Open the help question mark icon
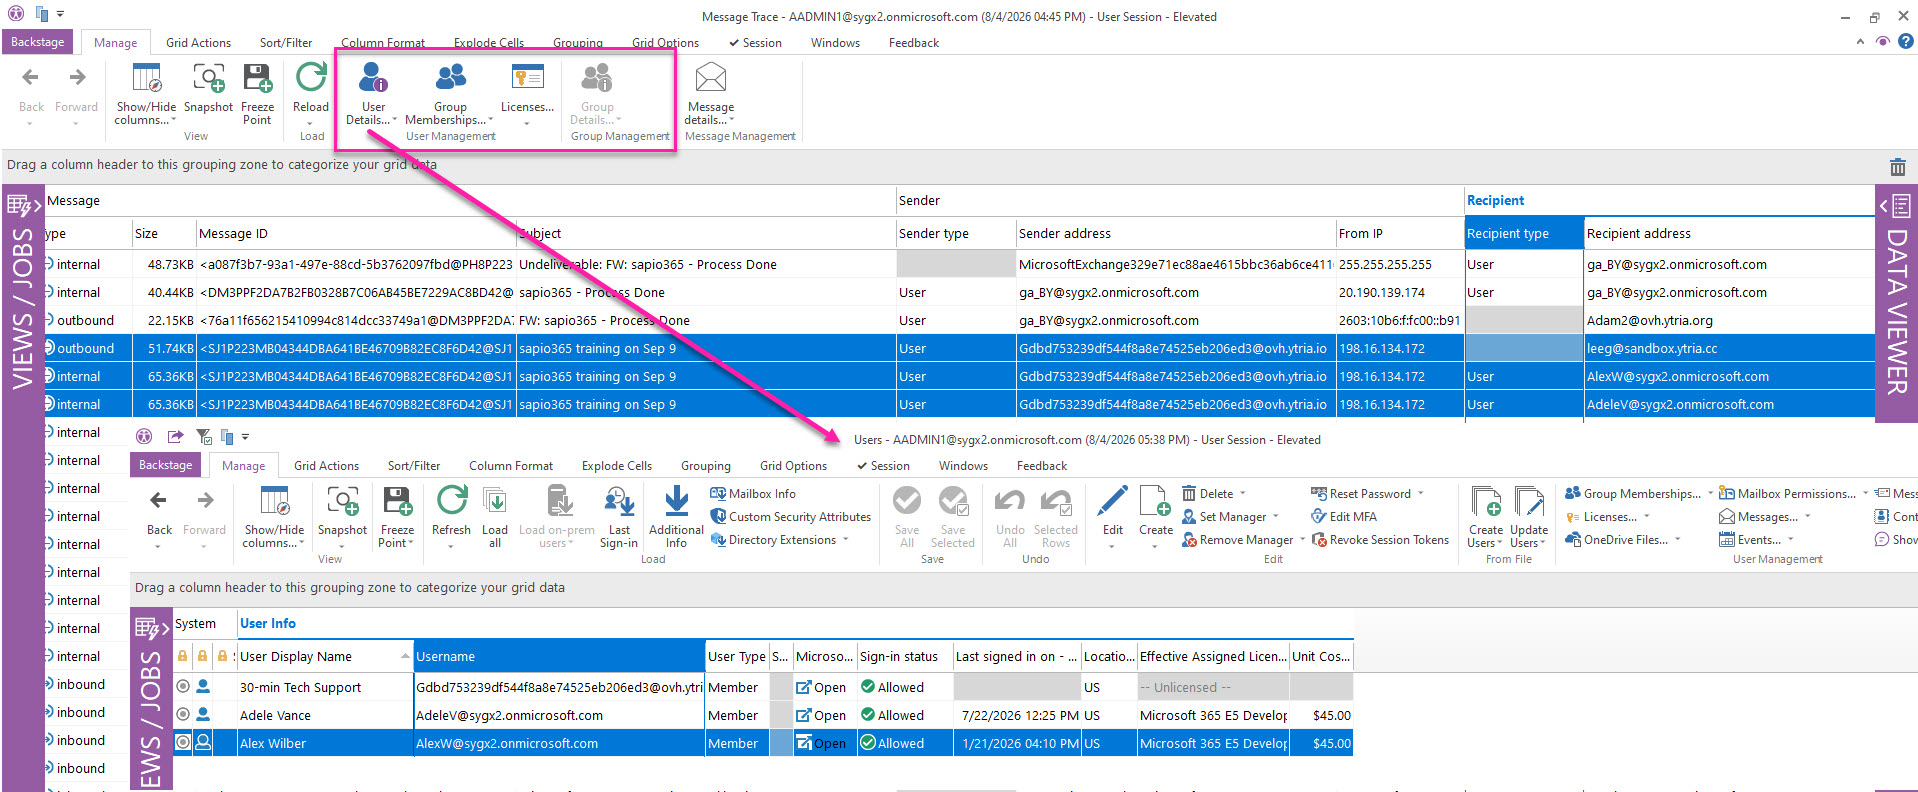The height and width of the screenshot is (792, 1918). click(x=1906, y=41)
